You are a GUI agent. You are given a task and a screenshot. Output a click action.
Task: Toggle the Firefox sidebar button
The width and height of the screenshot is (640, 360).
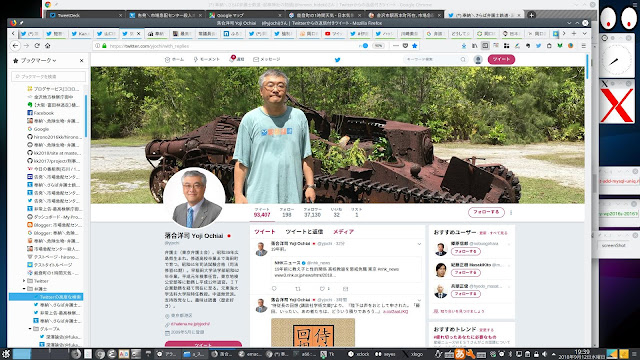[x=485, y=46]
